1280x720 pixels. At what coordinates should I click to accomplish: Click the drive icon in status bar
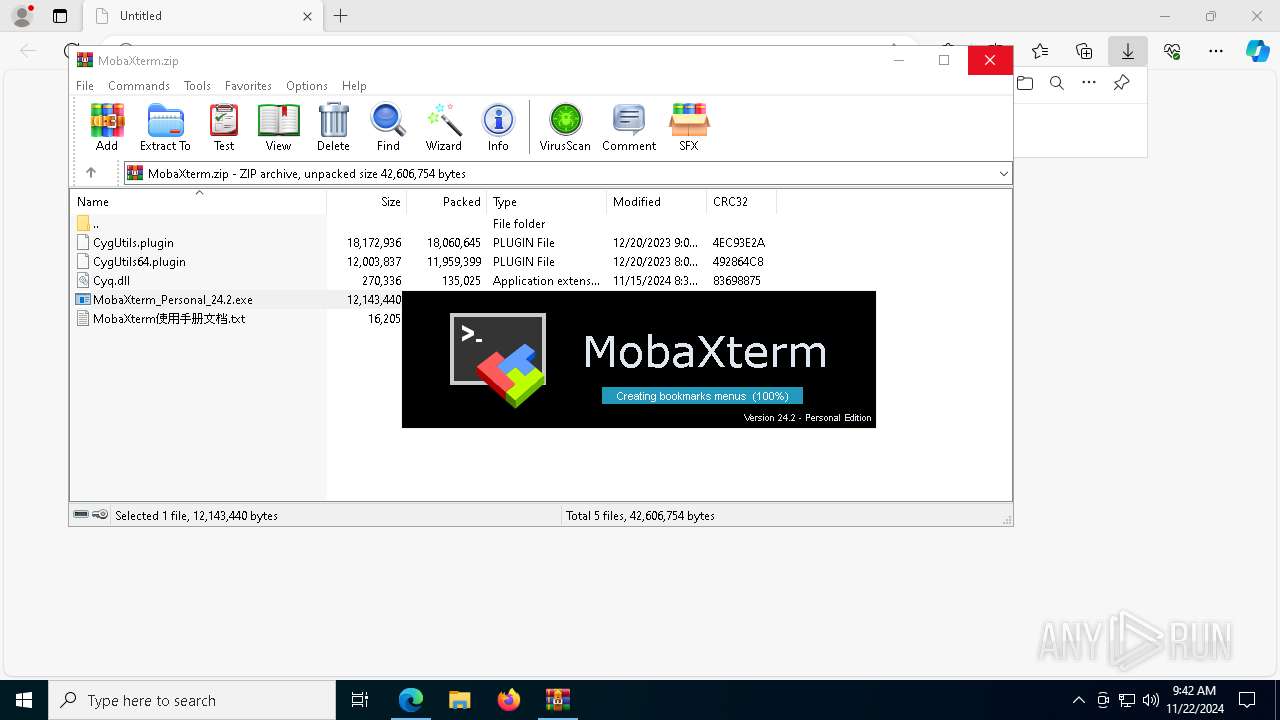[81, 515]
